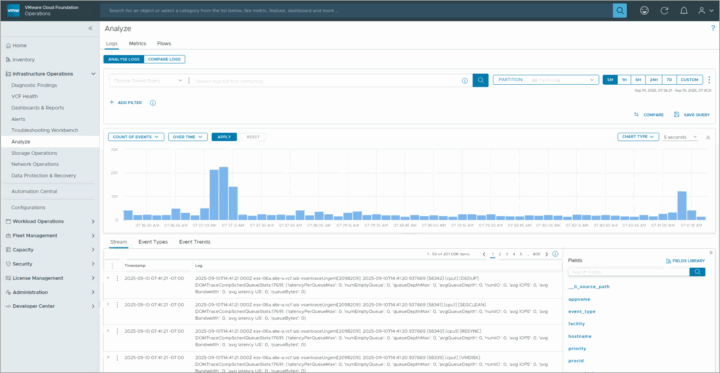Open the three-dot time range options
Screen dimensions: 720x373
709,80
